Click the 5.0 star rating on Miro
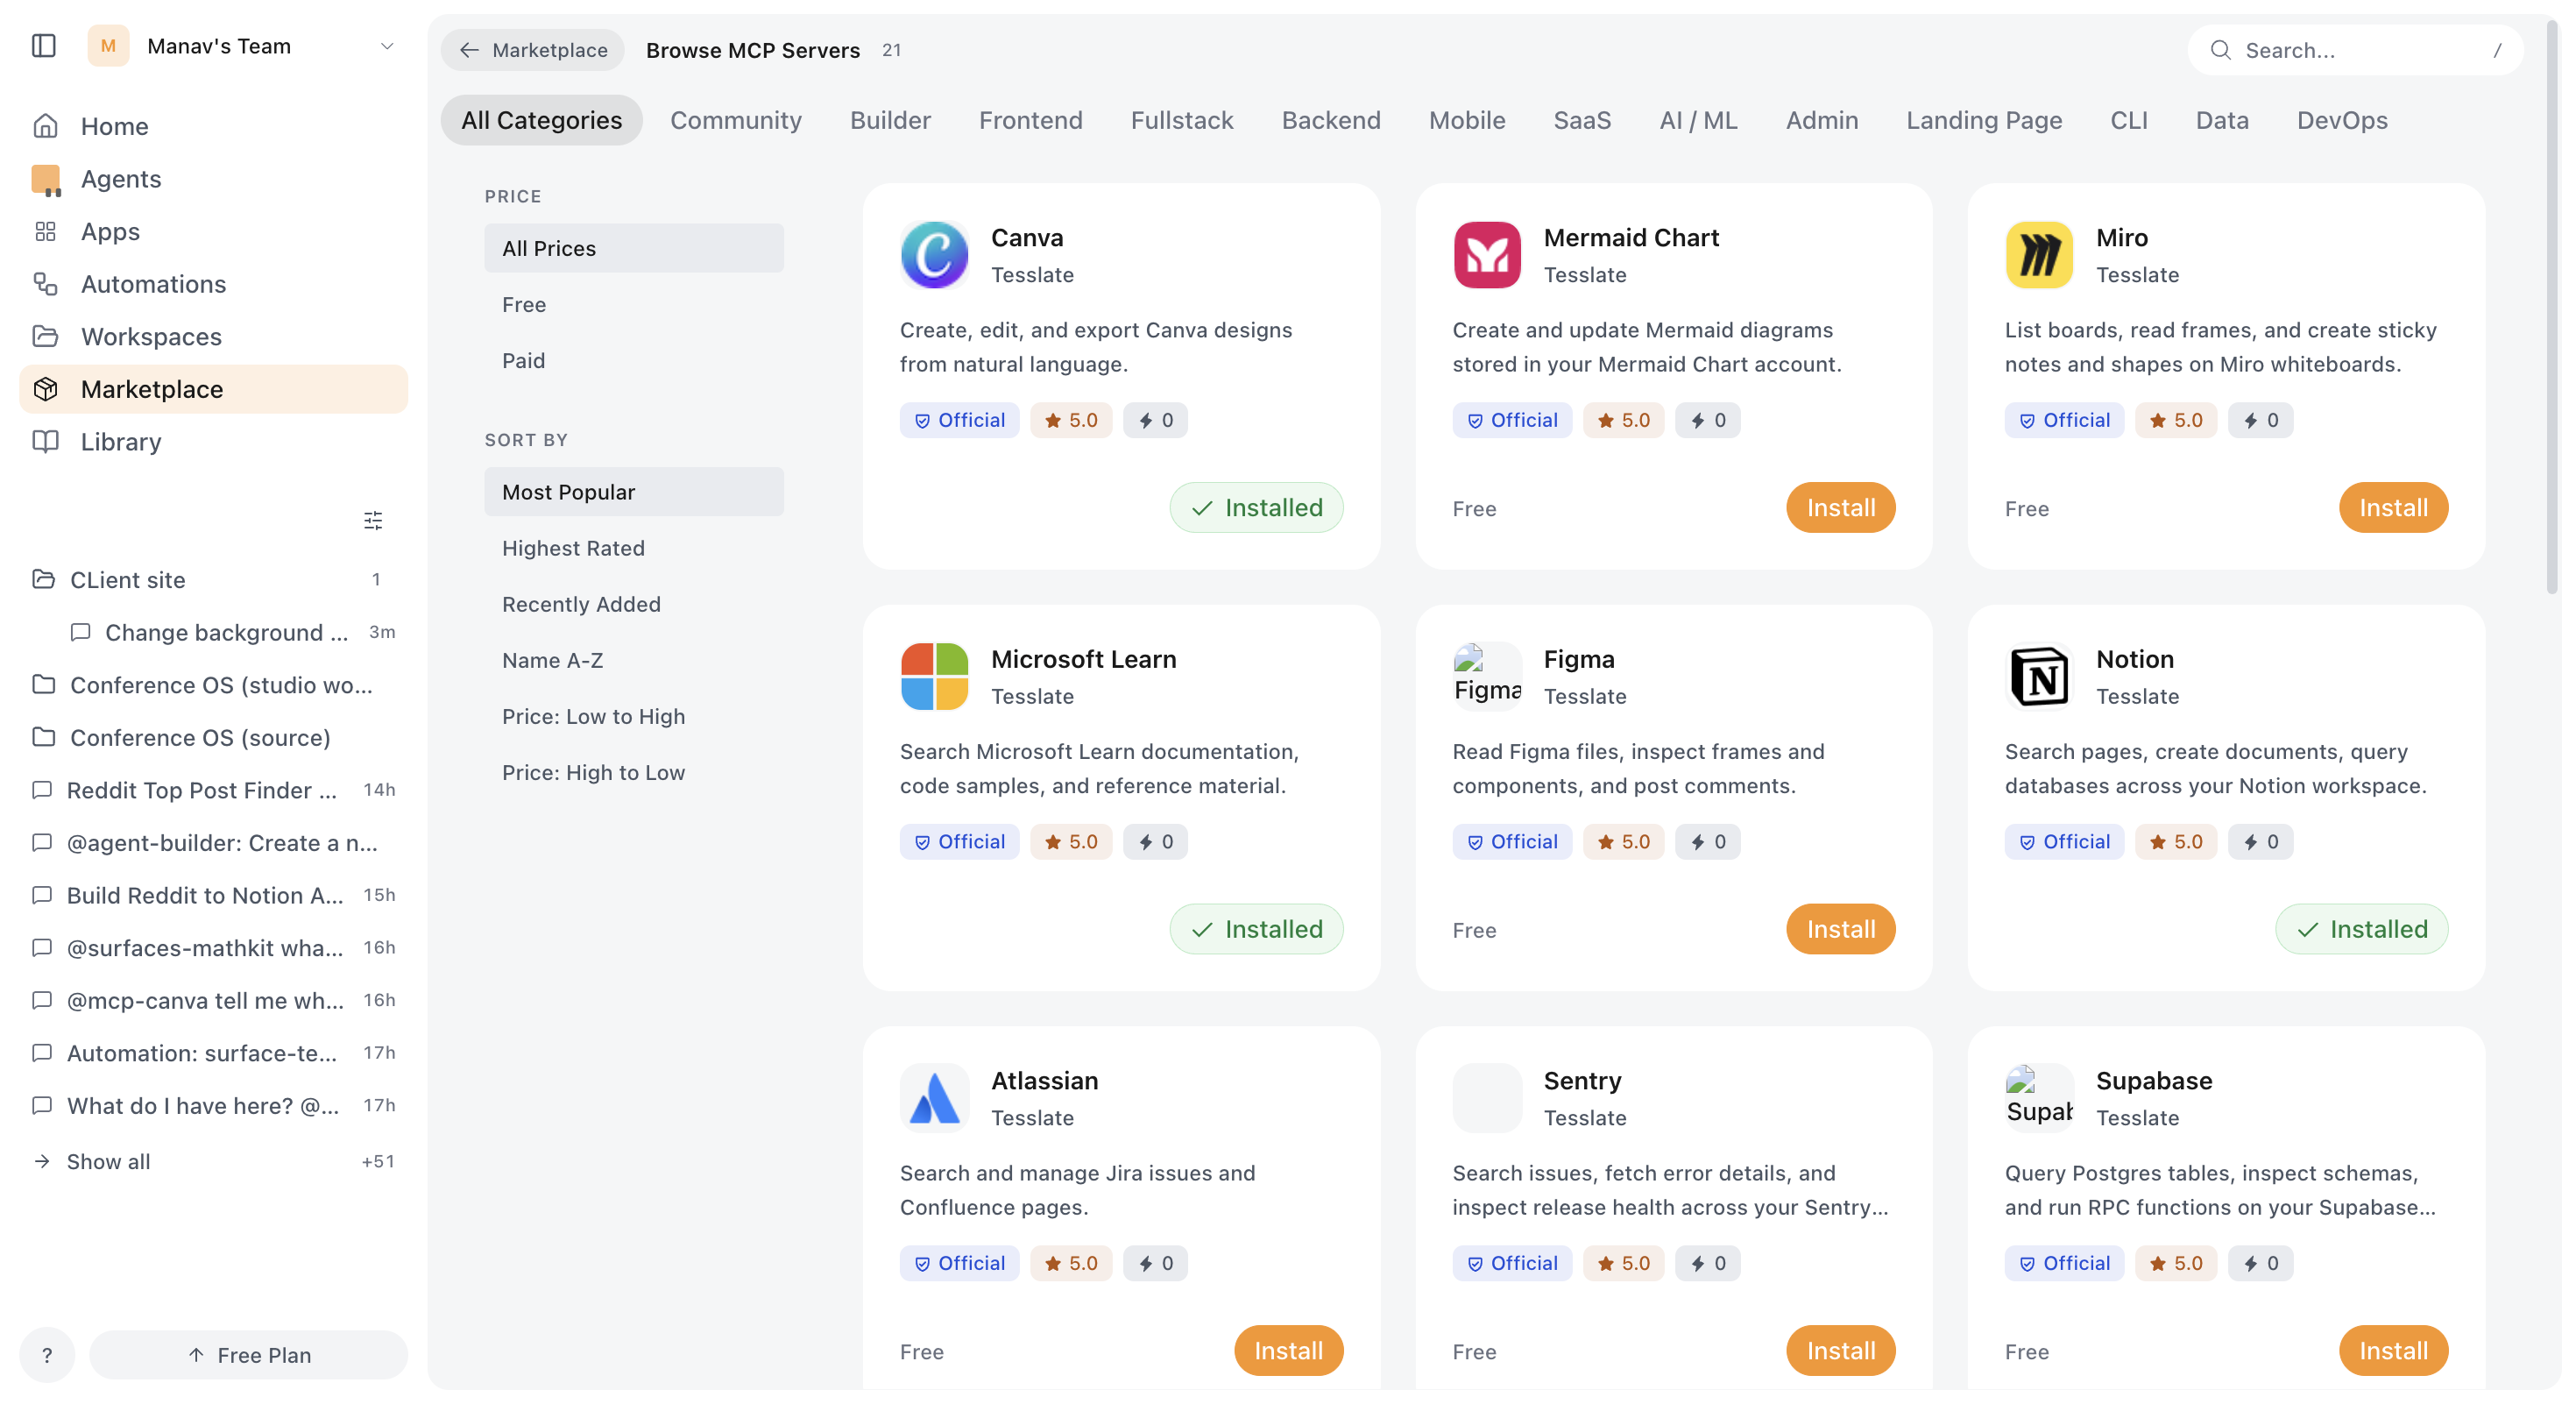The width and height of the screenshot is (2576, 1404). 2175,420
